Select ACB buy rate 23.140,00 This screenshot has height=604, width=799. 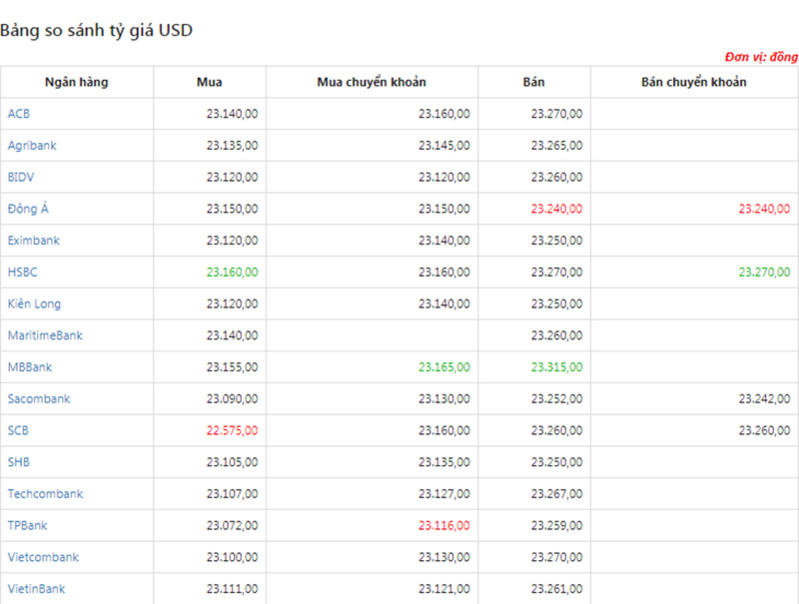tap(232, 114)
